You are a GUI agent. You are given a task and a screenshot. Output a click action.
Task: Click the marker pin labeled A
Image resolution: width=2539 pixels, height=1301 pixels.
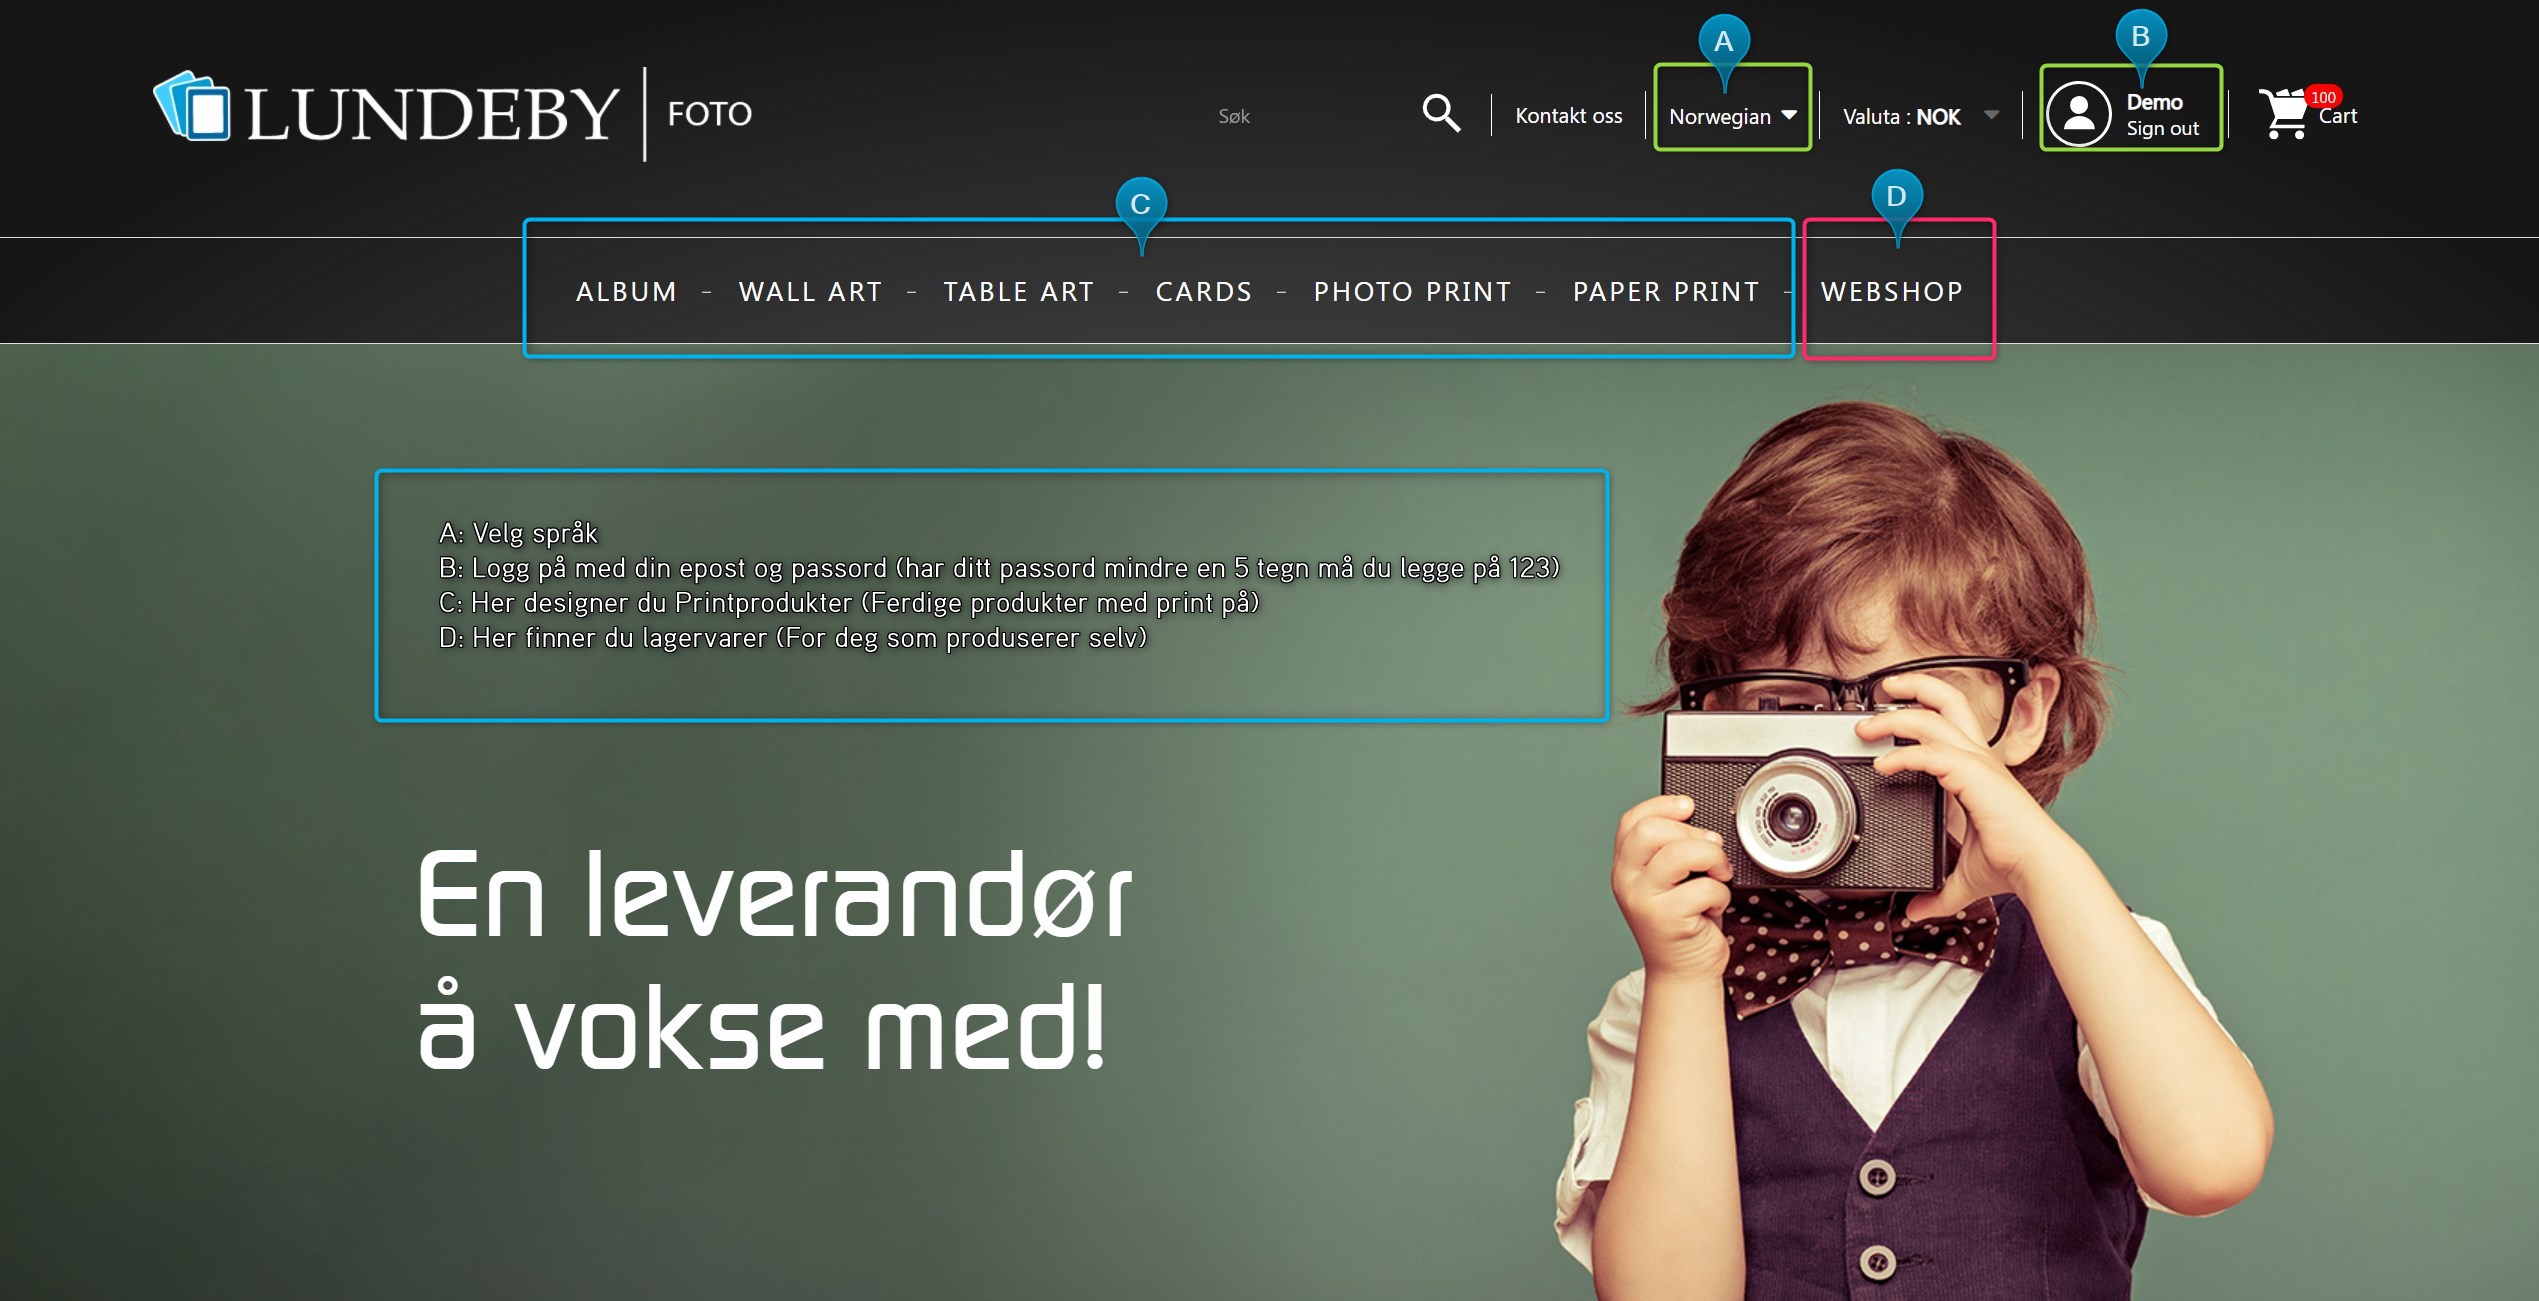click(x=1723, y=43)
